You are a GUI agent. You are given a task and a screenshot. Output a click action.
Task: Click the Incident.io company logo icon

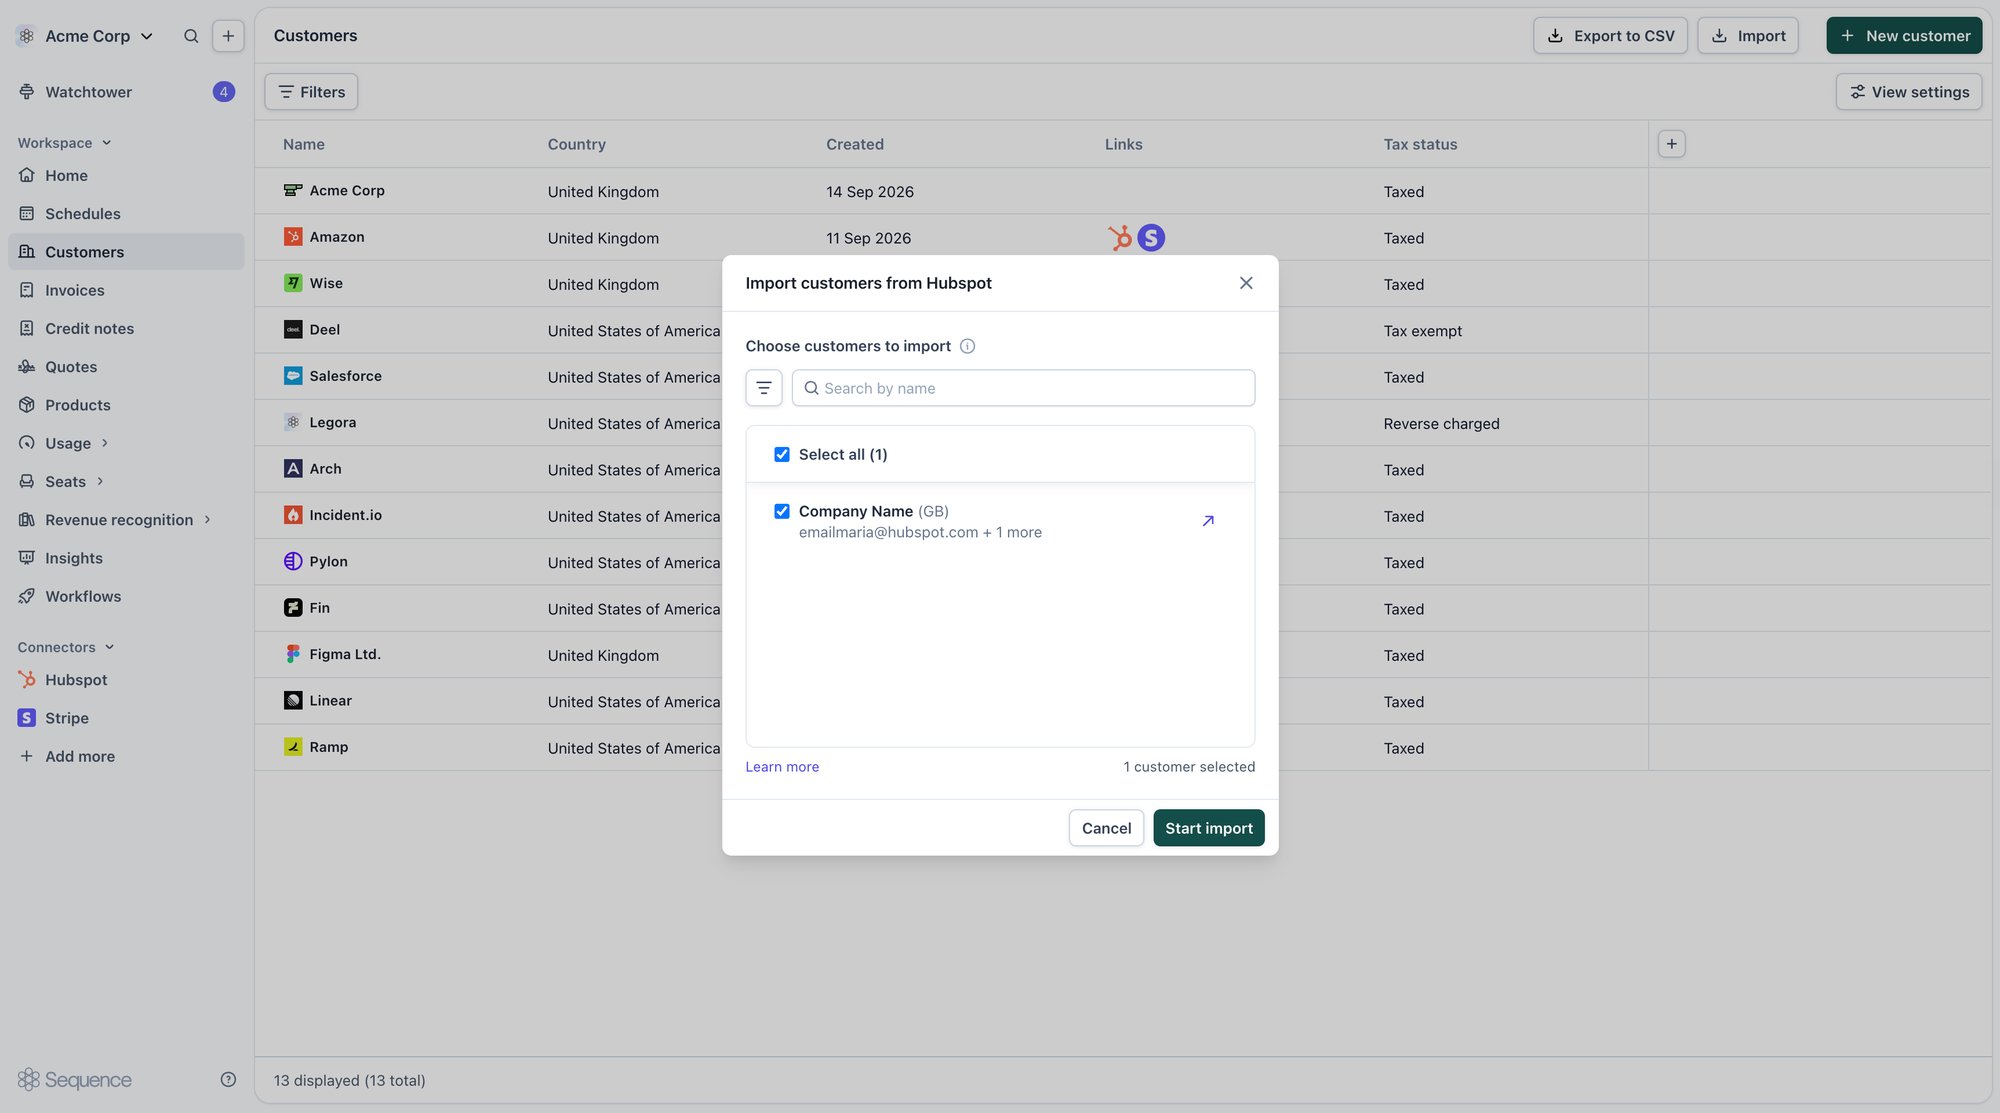293,515
